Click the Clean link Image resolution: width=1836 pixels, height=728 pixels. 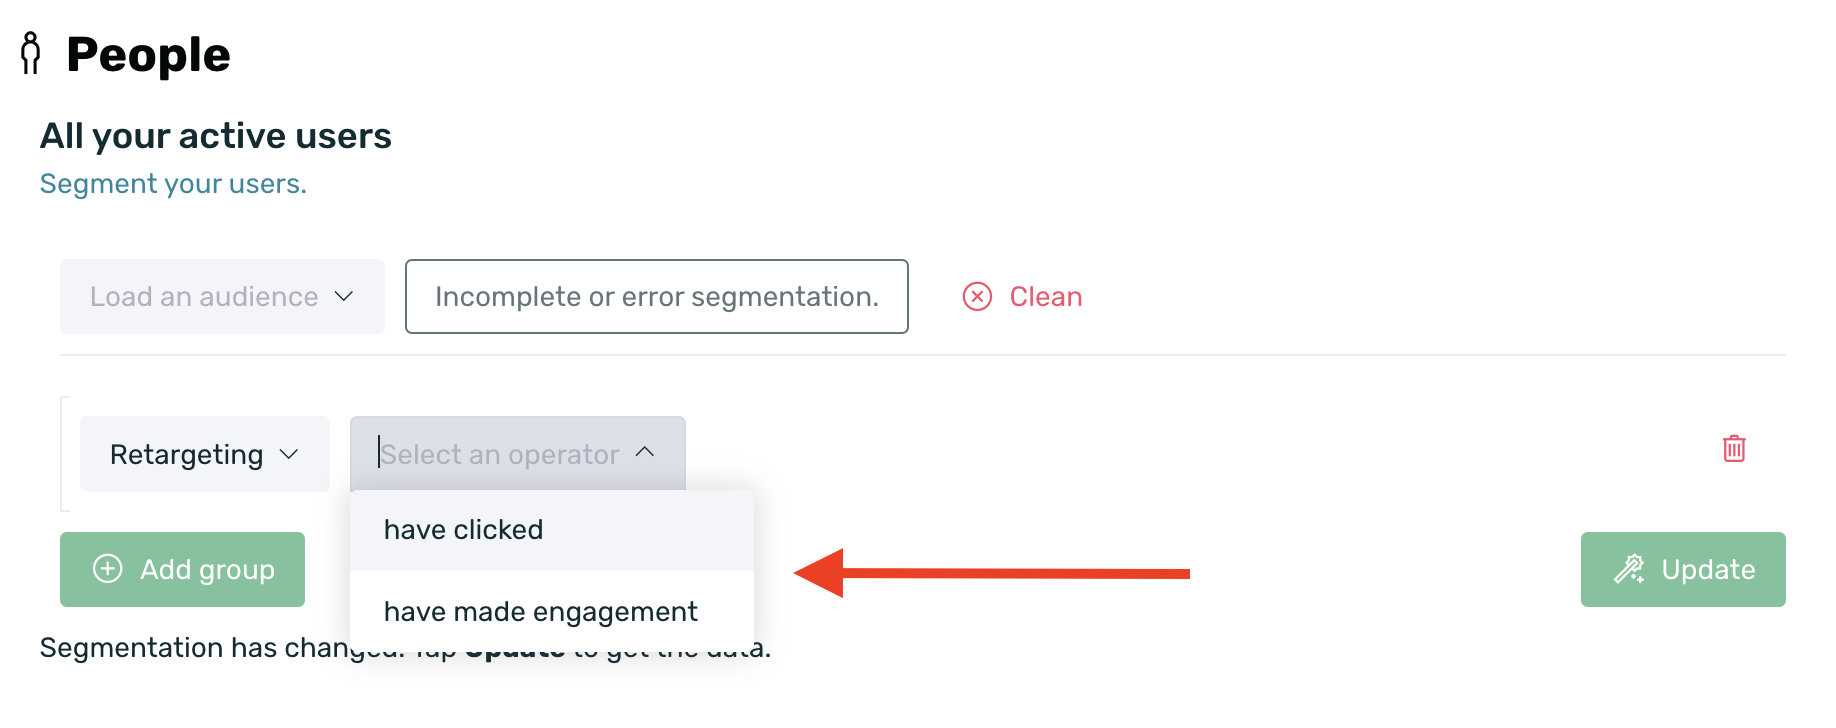[1045, 297]
